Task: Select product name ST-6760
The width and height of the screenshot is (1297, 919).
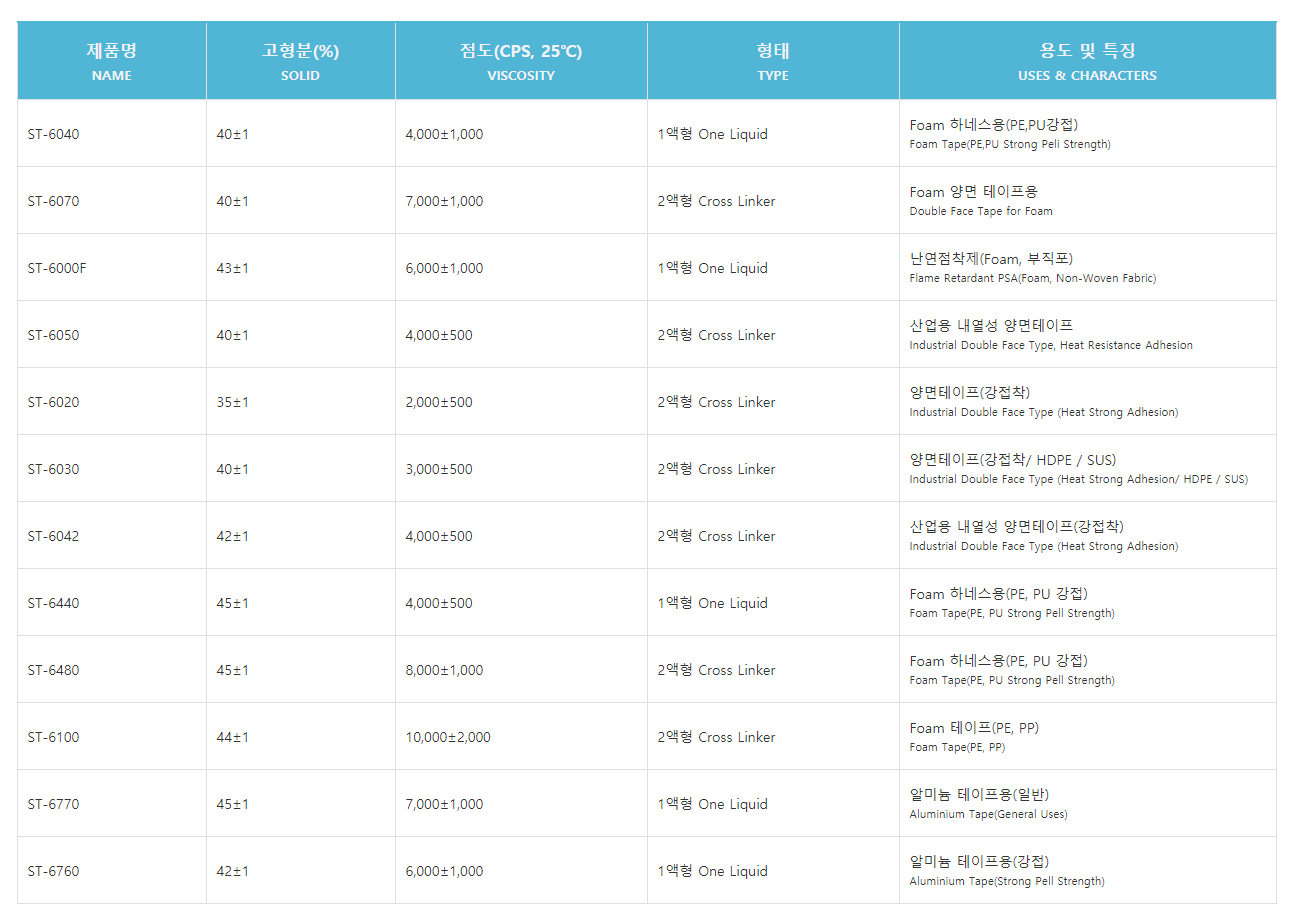Action: pyautogui.click(x=53, y=871)
